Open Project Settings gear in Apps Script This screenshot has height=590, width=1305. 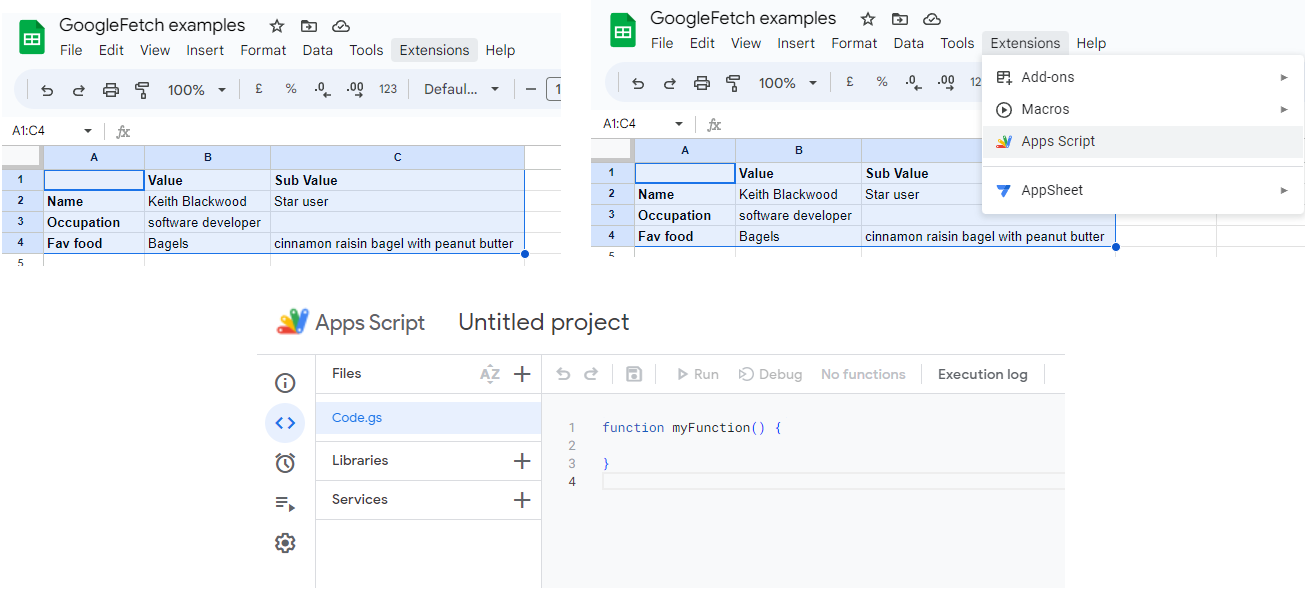point(285,543)
